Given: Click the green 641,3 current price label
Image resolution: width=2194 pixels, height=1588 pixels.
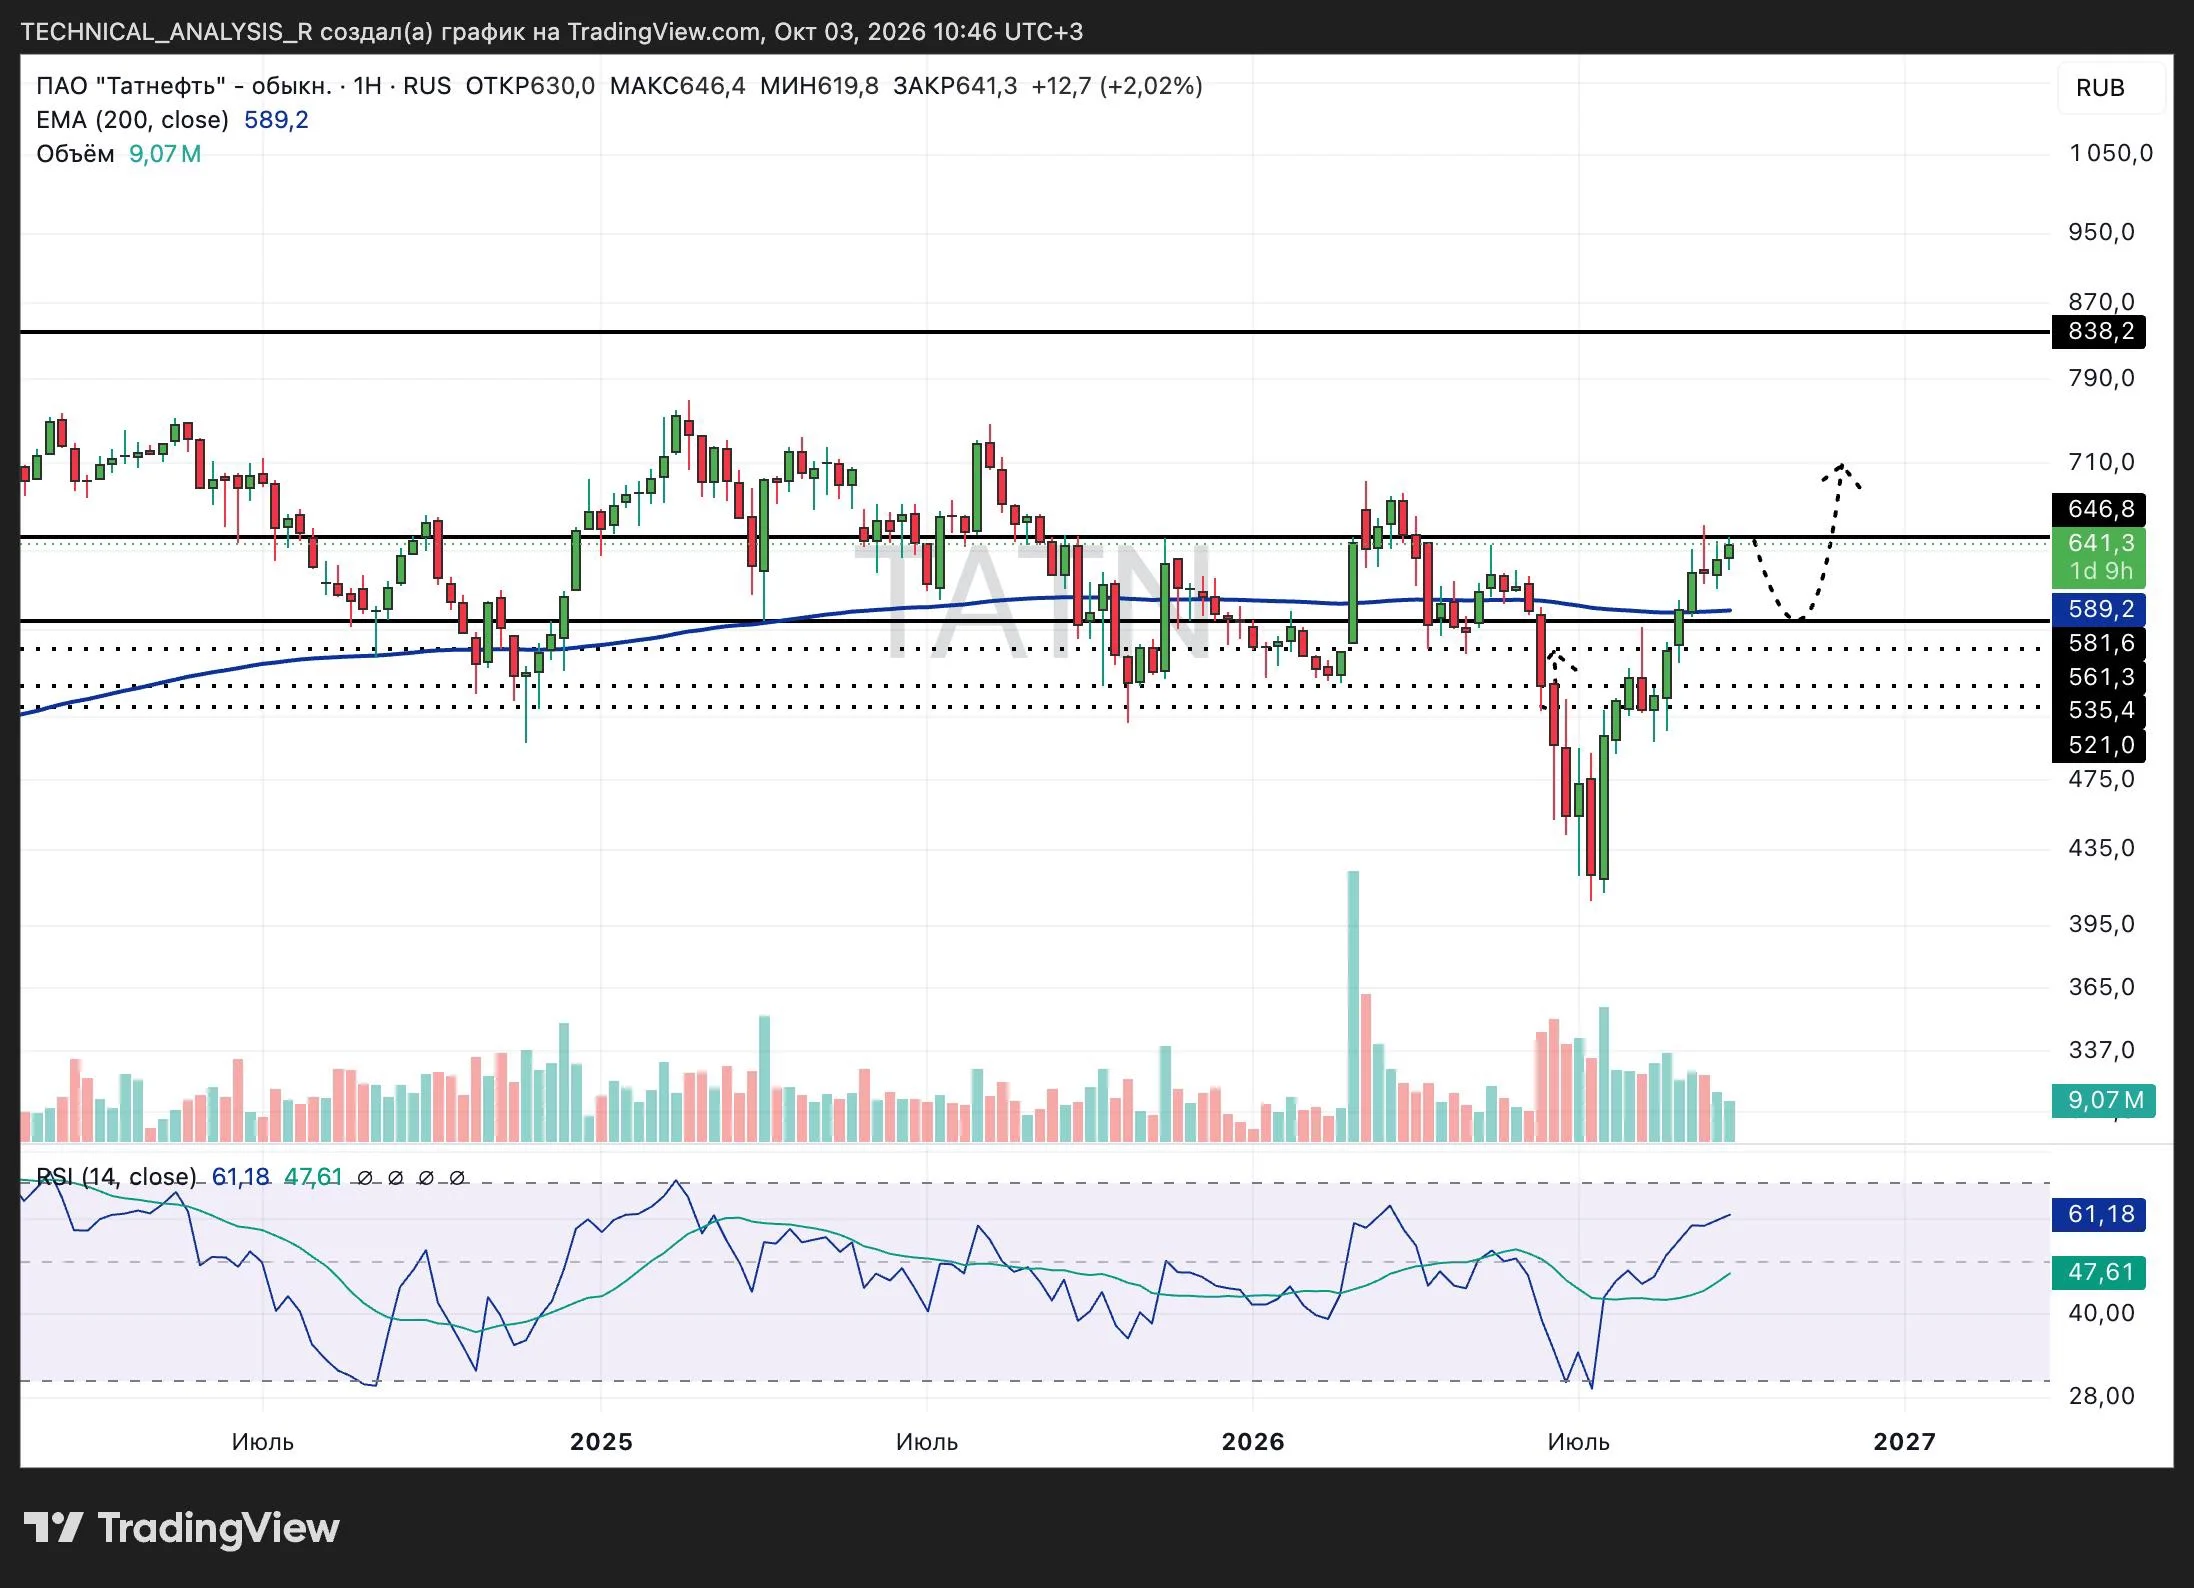Looking at the screenshot, I should tap(2100, 543).
